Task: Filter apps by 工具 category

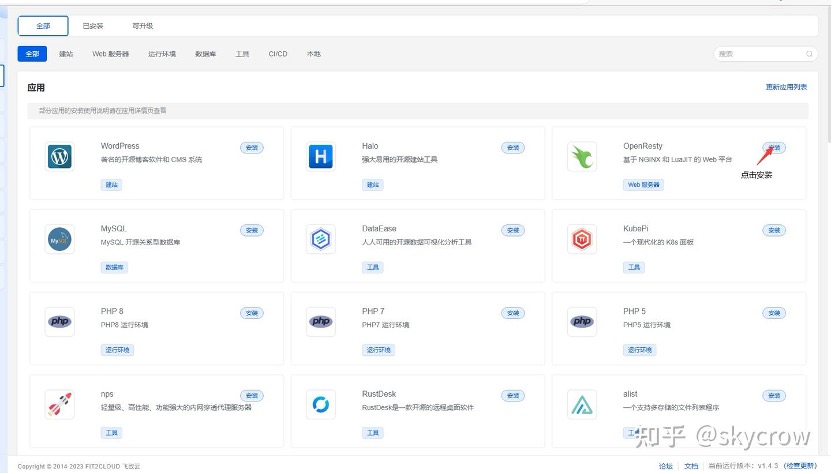Action: [x=242, y=54]
